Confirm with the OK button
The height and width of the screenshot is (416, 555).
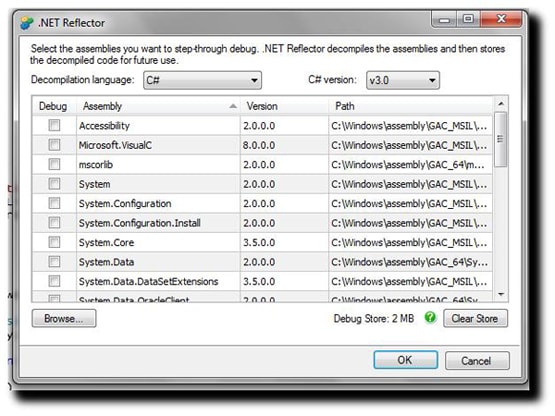406,360
